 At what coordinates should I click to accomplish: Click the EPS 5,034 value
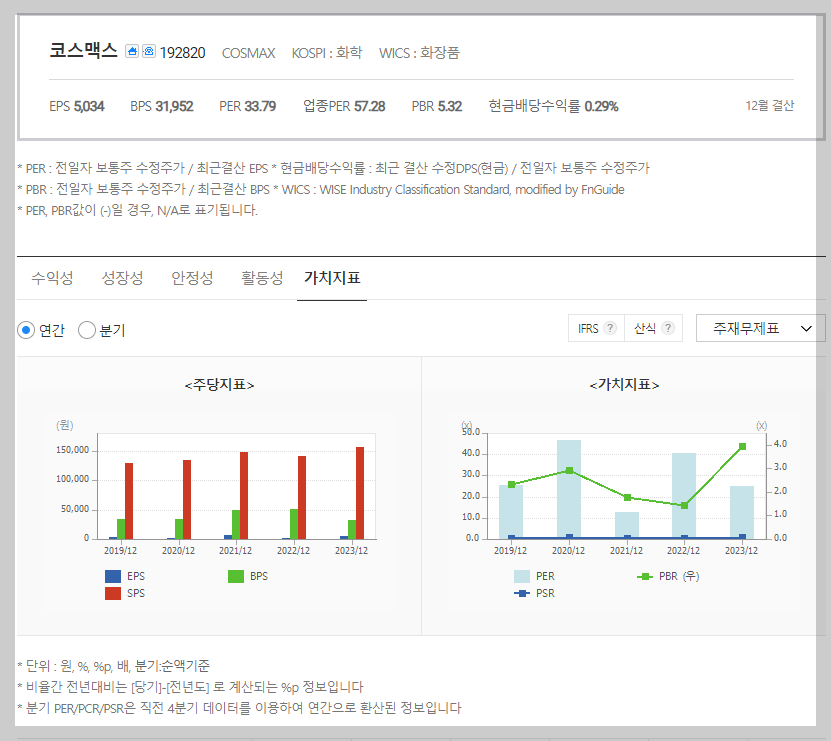(89, 106)
